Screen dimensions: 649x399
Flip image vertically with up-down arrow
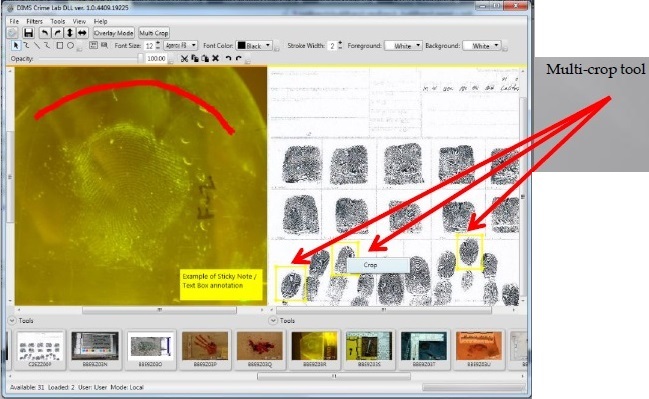click(x=70, y=33)
